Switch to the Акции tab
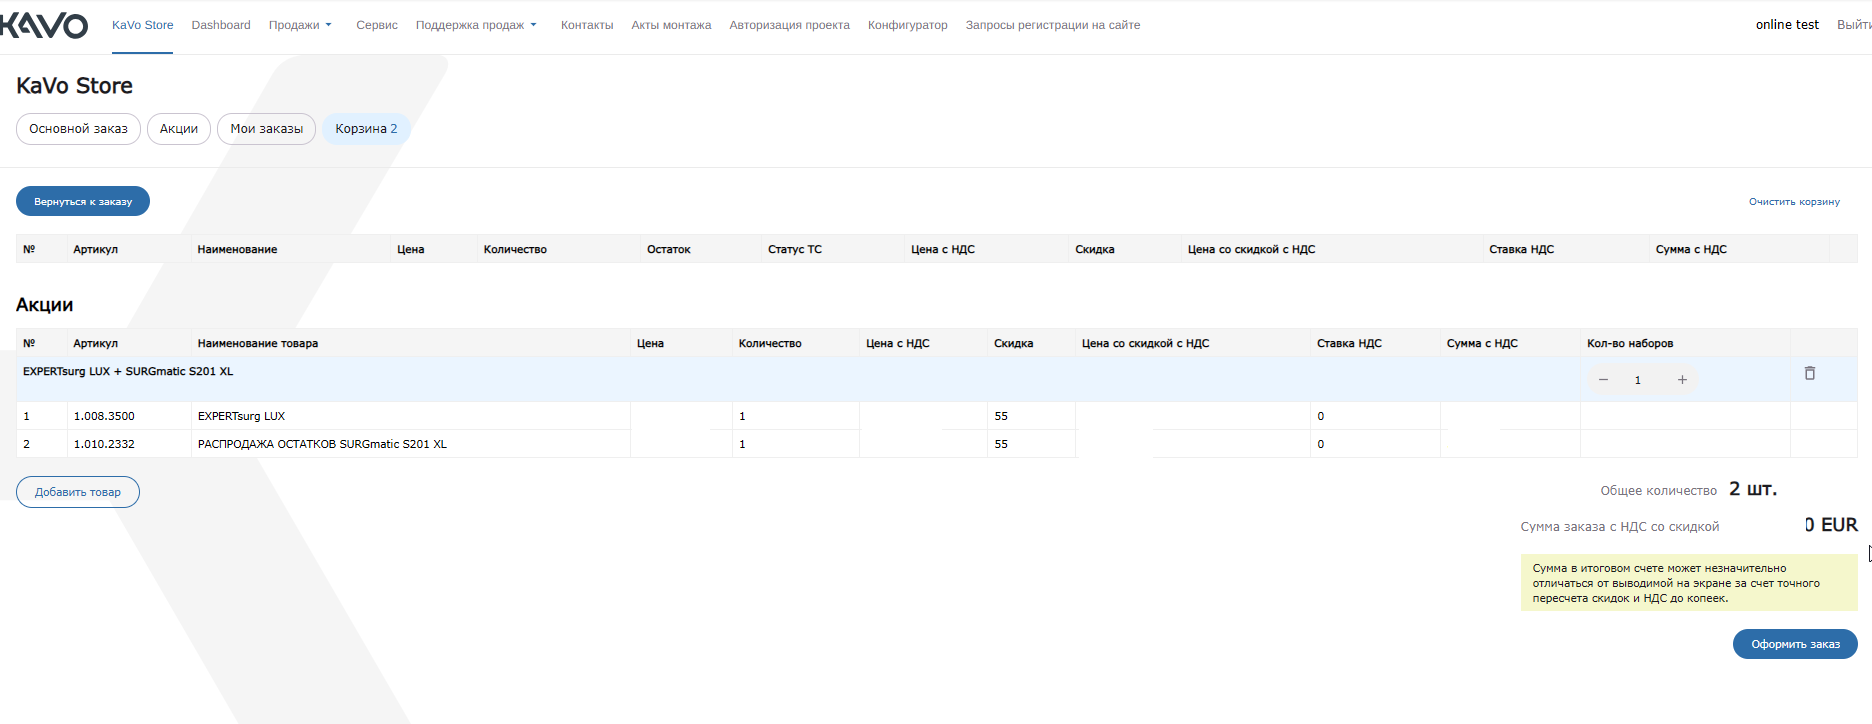The image size is (1872, 724). pyautogui.click(x=179, y=129)
